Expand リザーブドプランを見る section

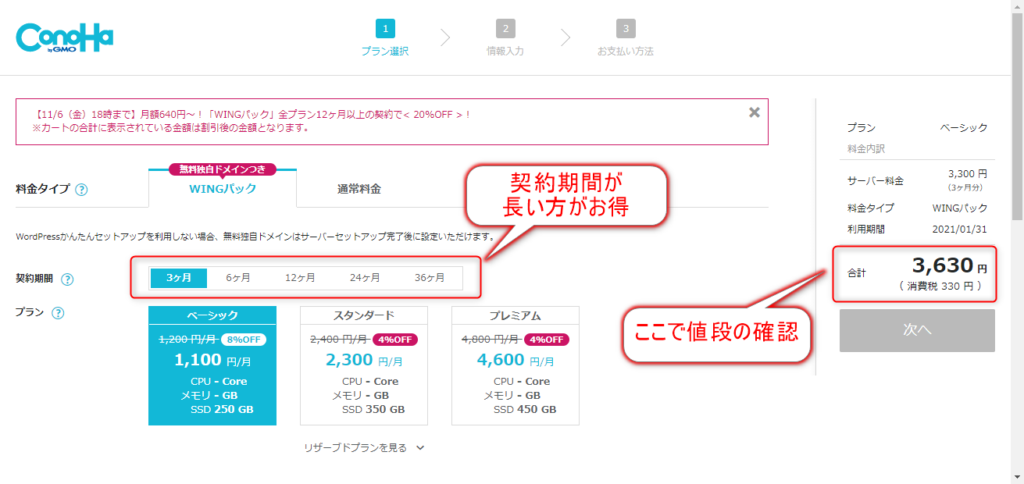[x=364, y=448]
